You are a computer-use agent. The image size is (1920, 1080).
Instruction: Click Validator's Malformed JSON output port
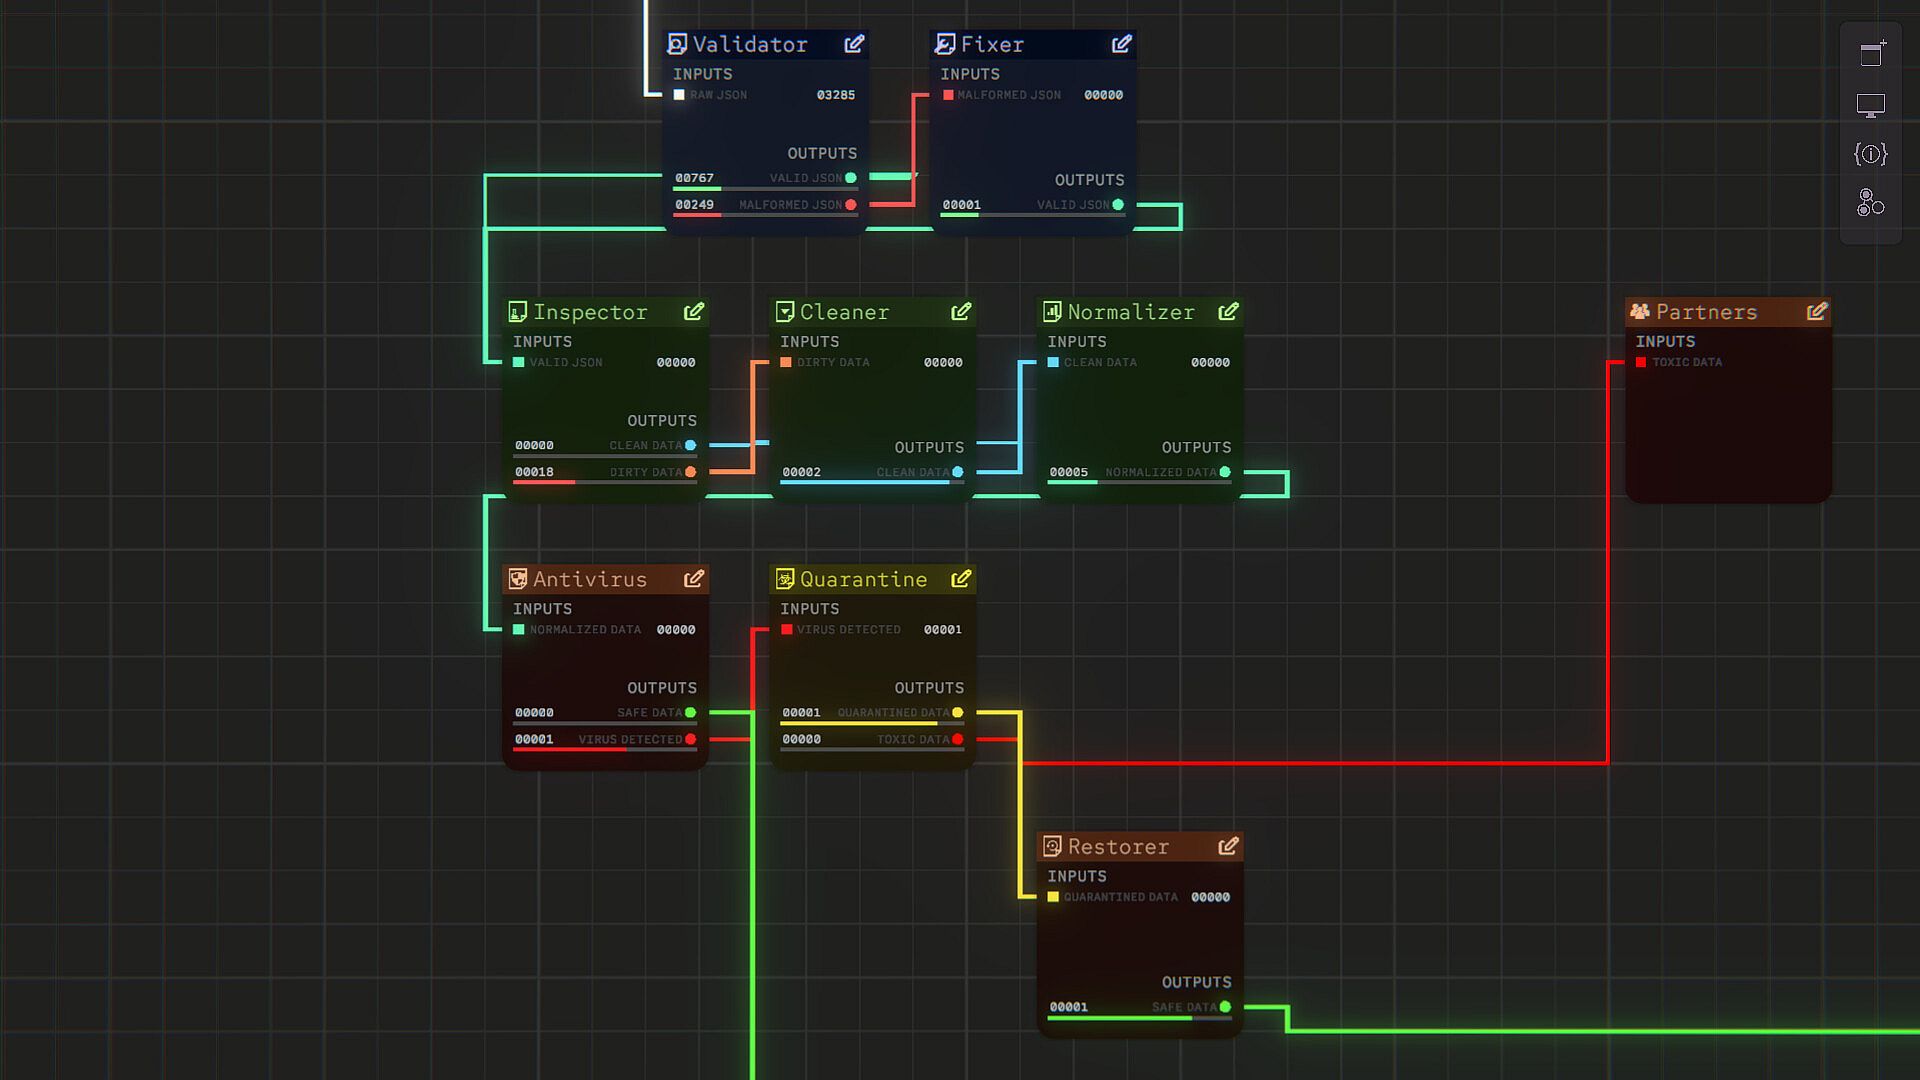[851, 205]
